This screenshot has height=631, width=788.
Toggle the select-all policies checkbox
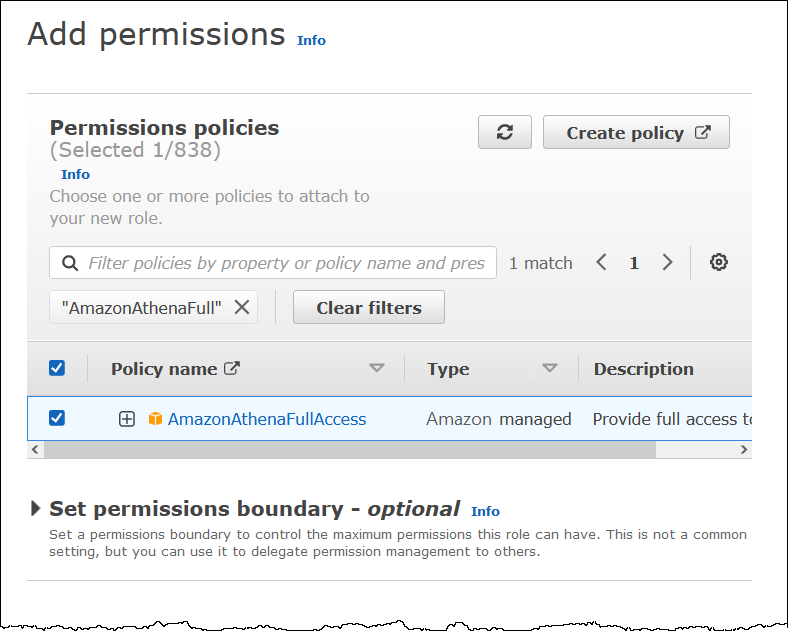(57, 368)
